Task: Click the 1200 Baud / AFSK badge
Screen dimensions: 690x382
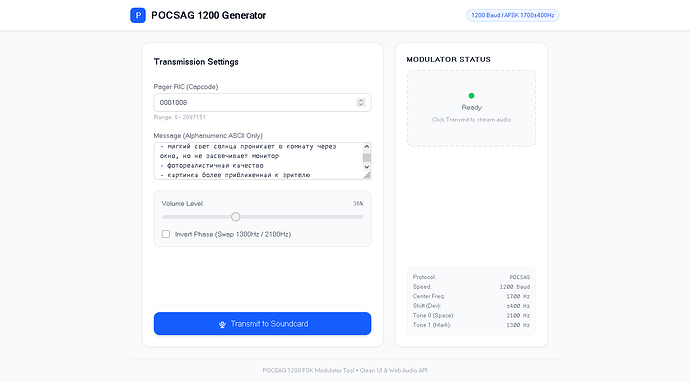Action: [x=513, y=15]
